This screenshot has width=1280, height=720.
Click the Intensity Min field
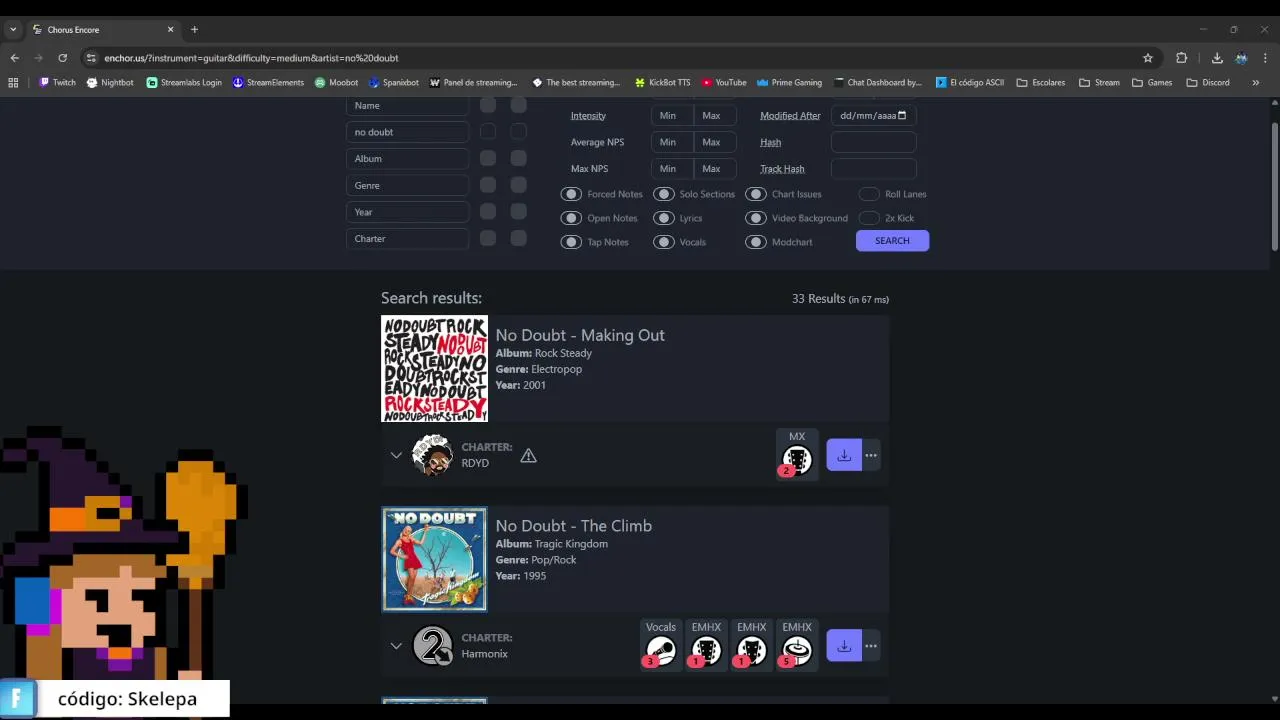[672, 115]
